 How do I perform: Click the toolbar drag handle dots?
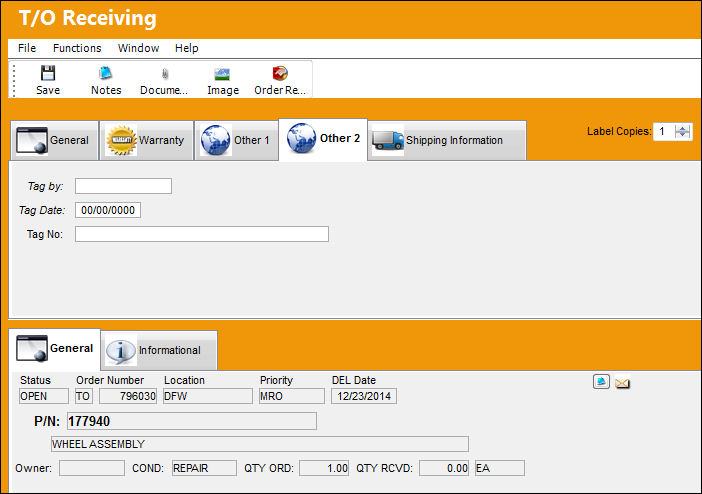pos(14,81)
